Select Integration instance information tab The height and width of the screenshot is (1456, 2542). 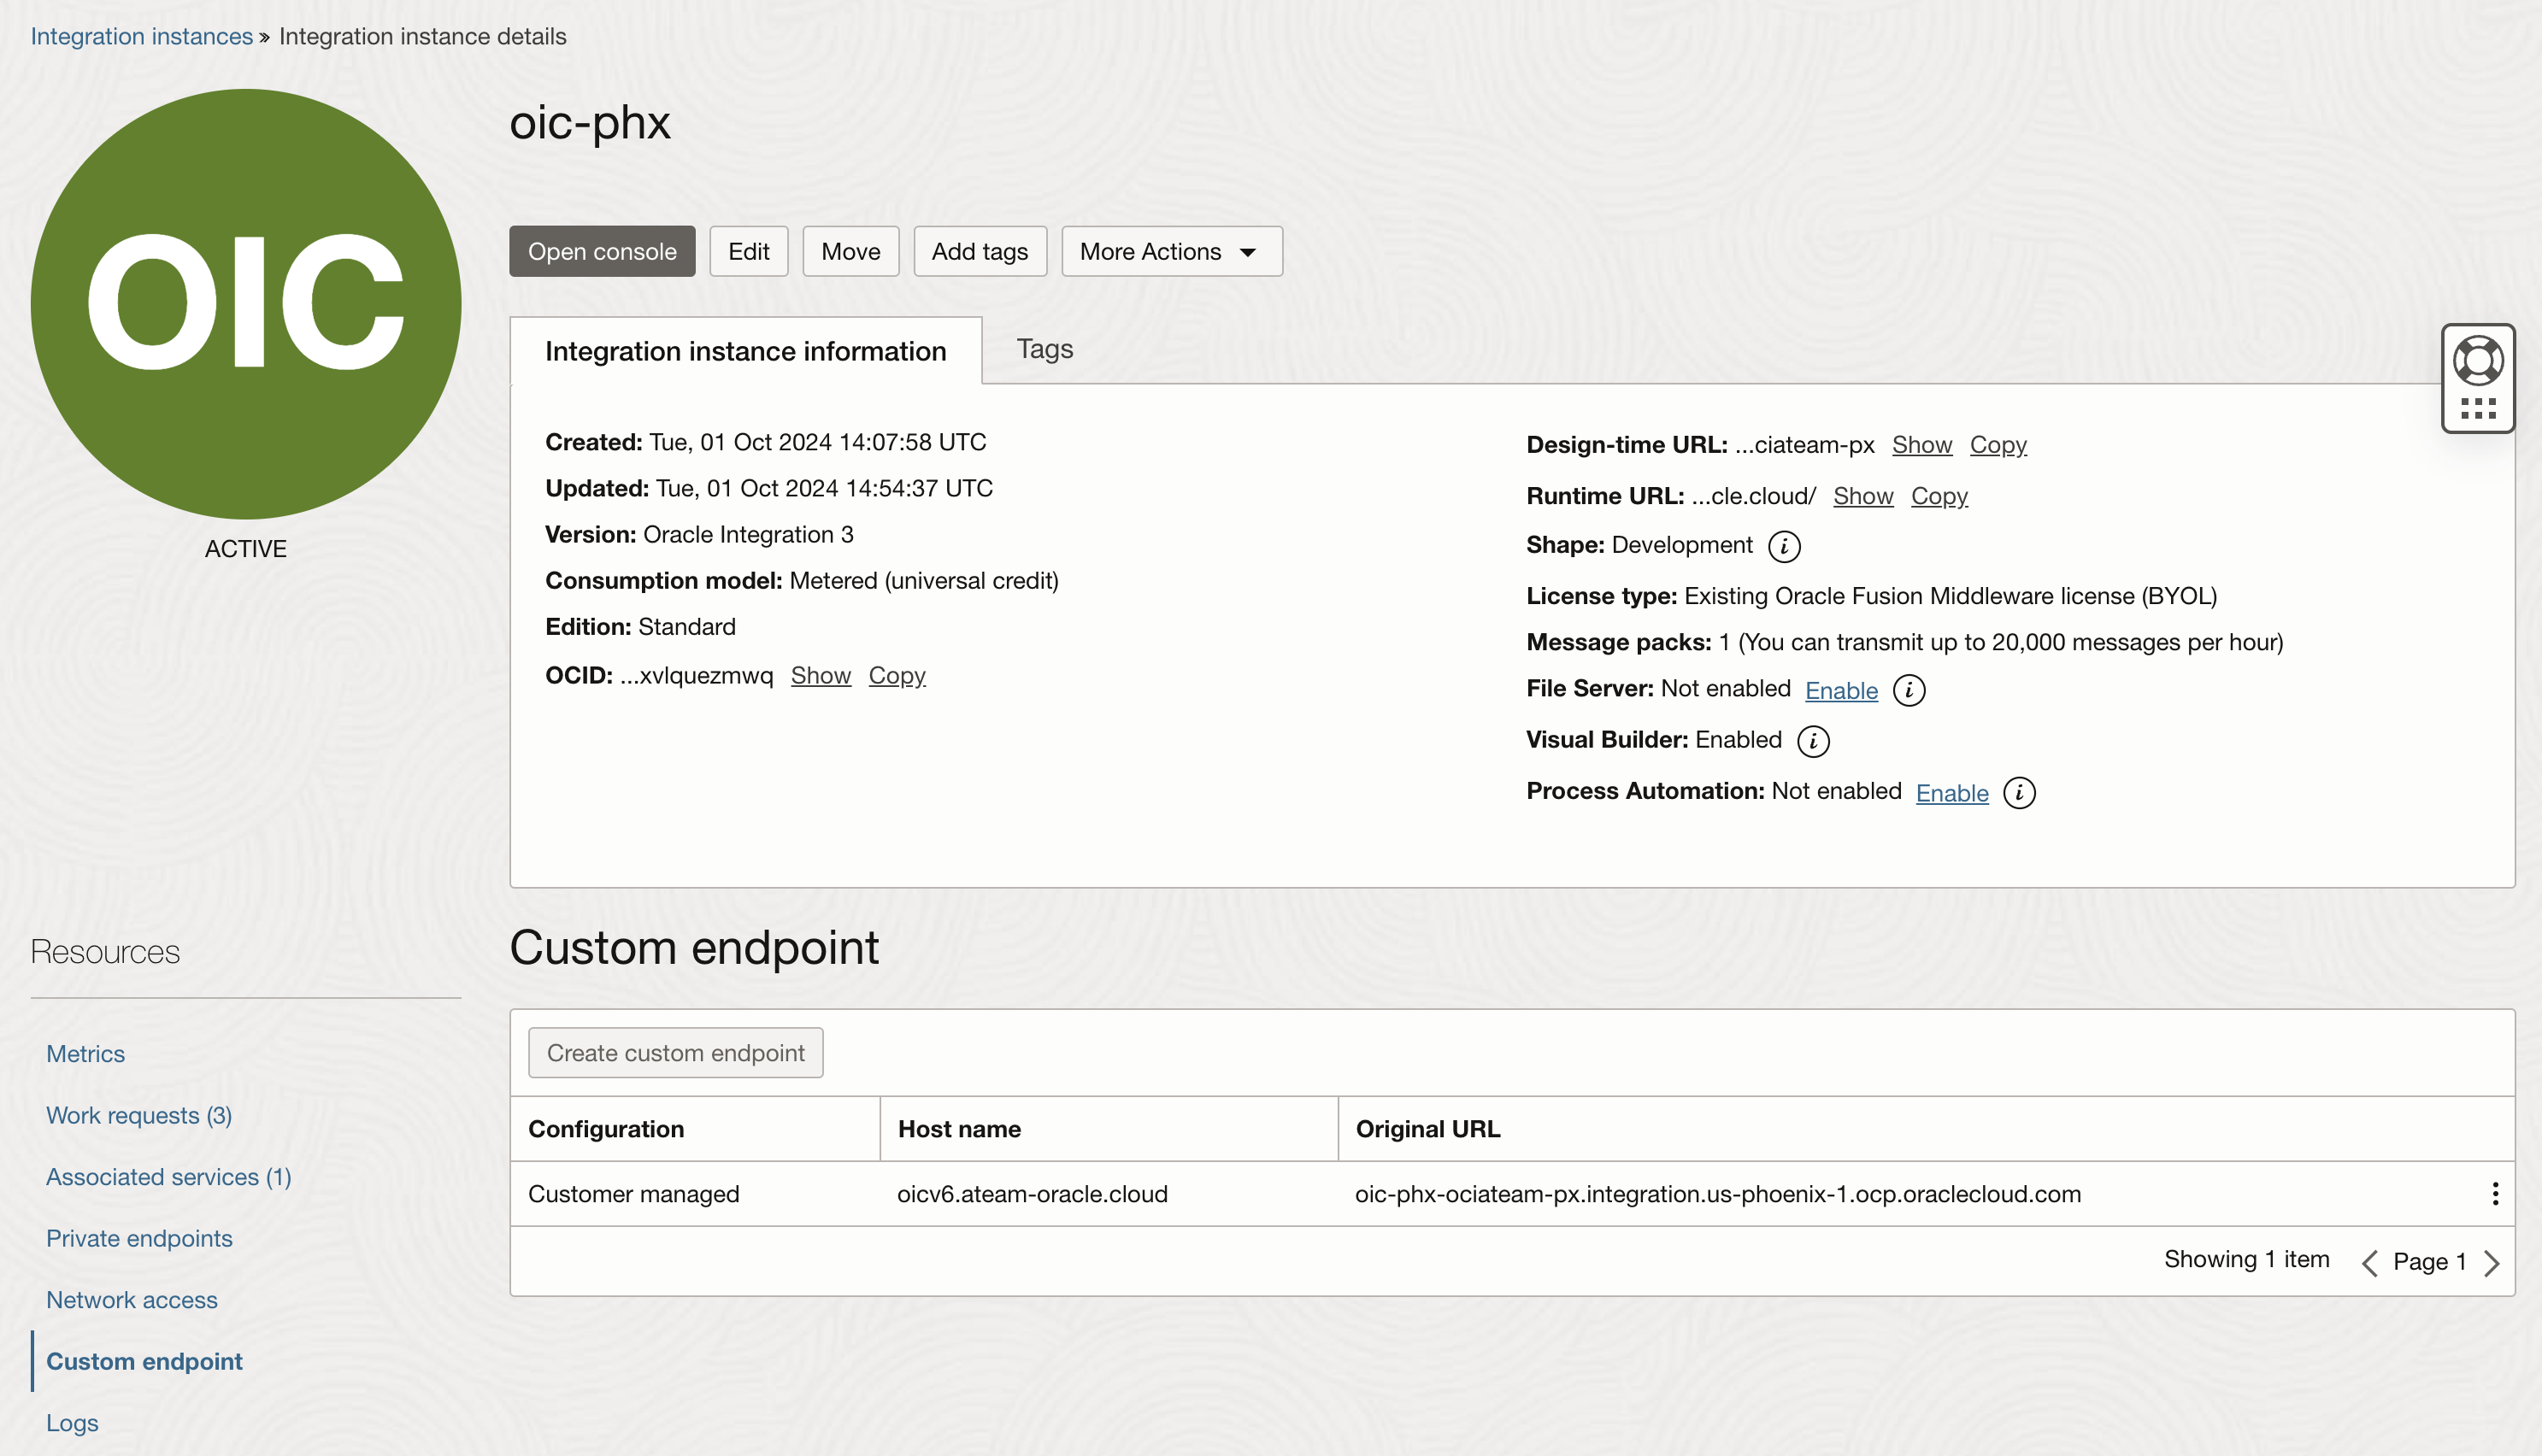(x=745, y=351)
